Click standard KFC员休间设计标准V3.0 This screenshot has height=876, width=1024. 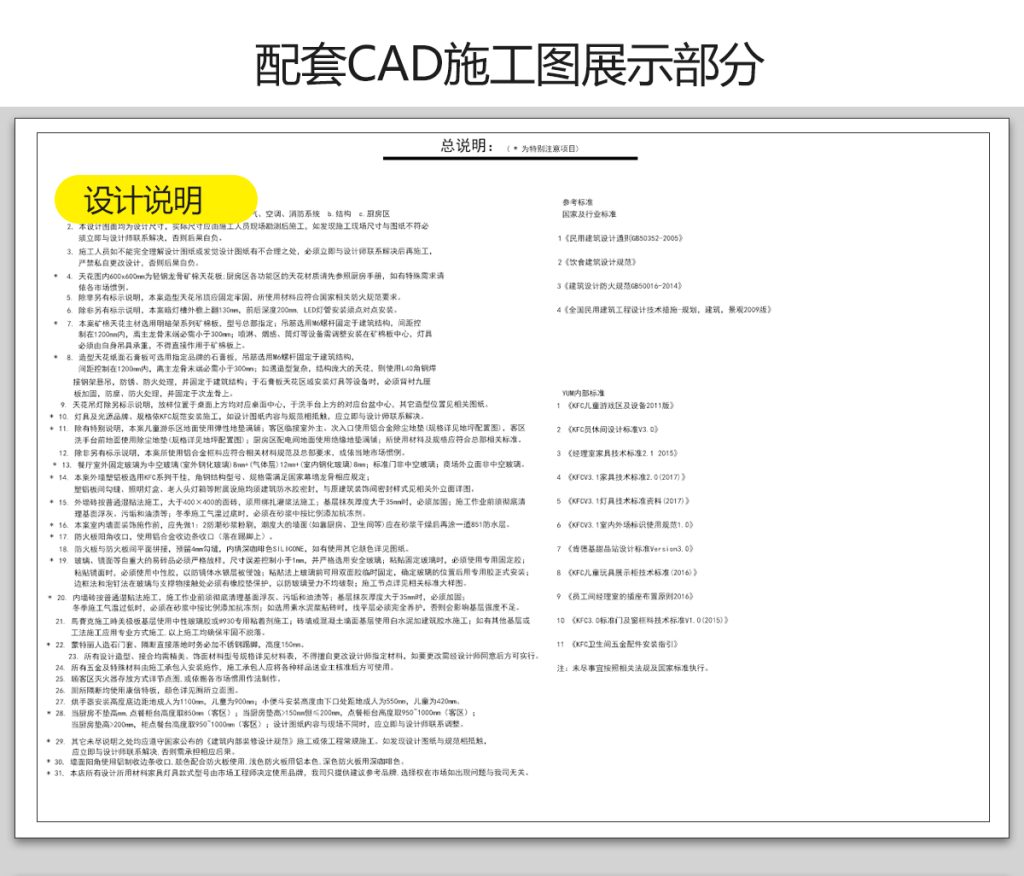click(613, 429)
